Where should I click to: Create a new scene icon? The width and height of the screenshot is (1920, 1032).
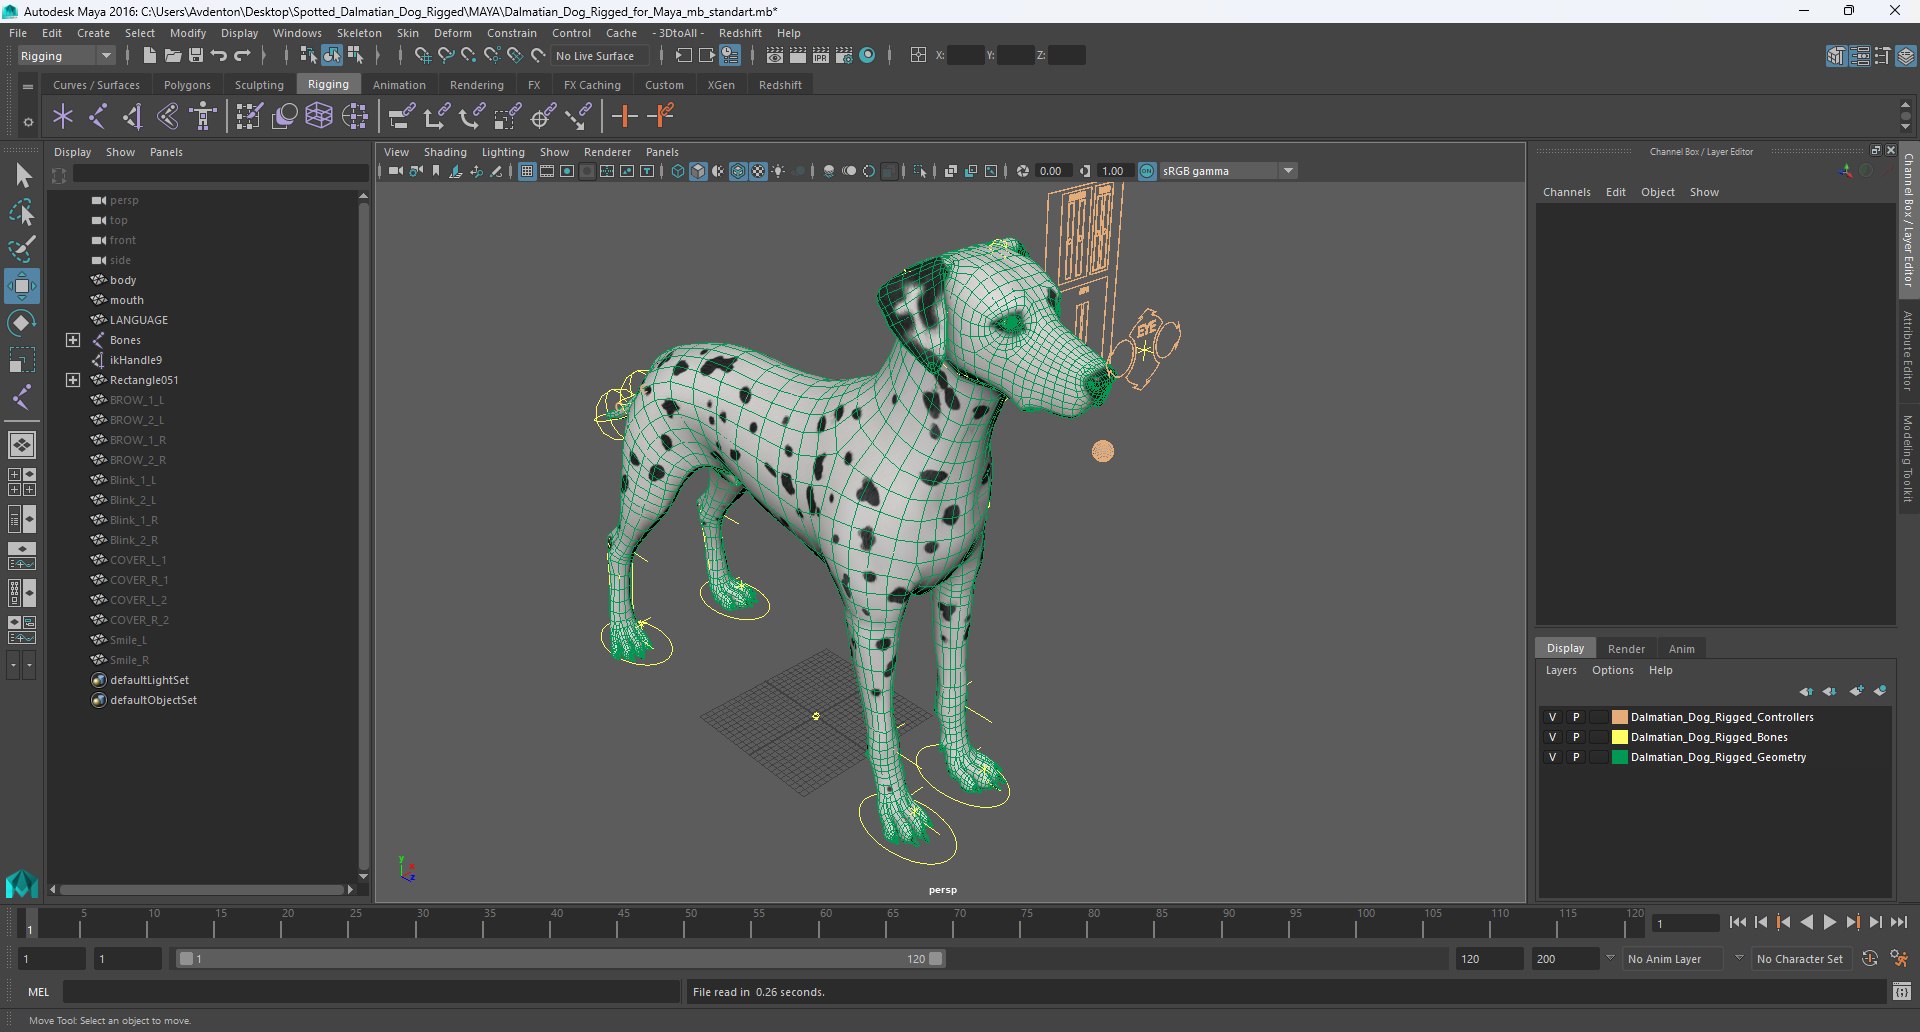149,56
